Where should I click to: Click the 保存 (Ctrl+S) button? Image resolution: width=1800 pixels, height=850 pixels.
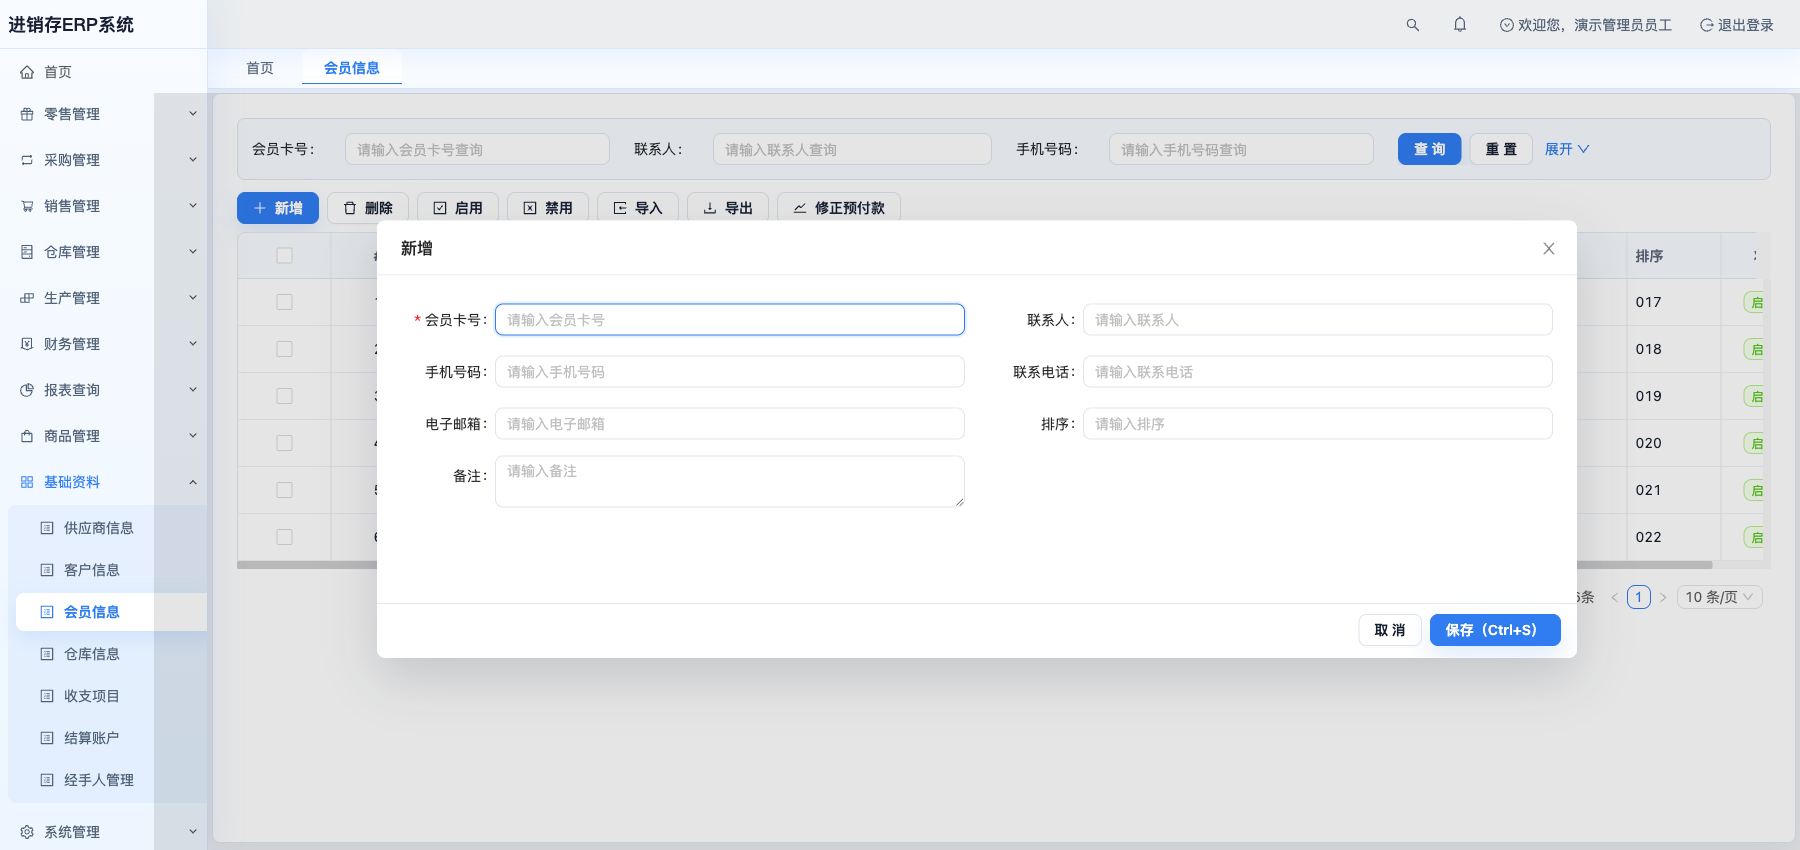coord(1495,630)
